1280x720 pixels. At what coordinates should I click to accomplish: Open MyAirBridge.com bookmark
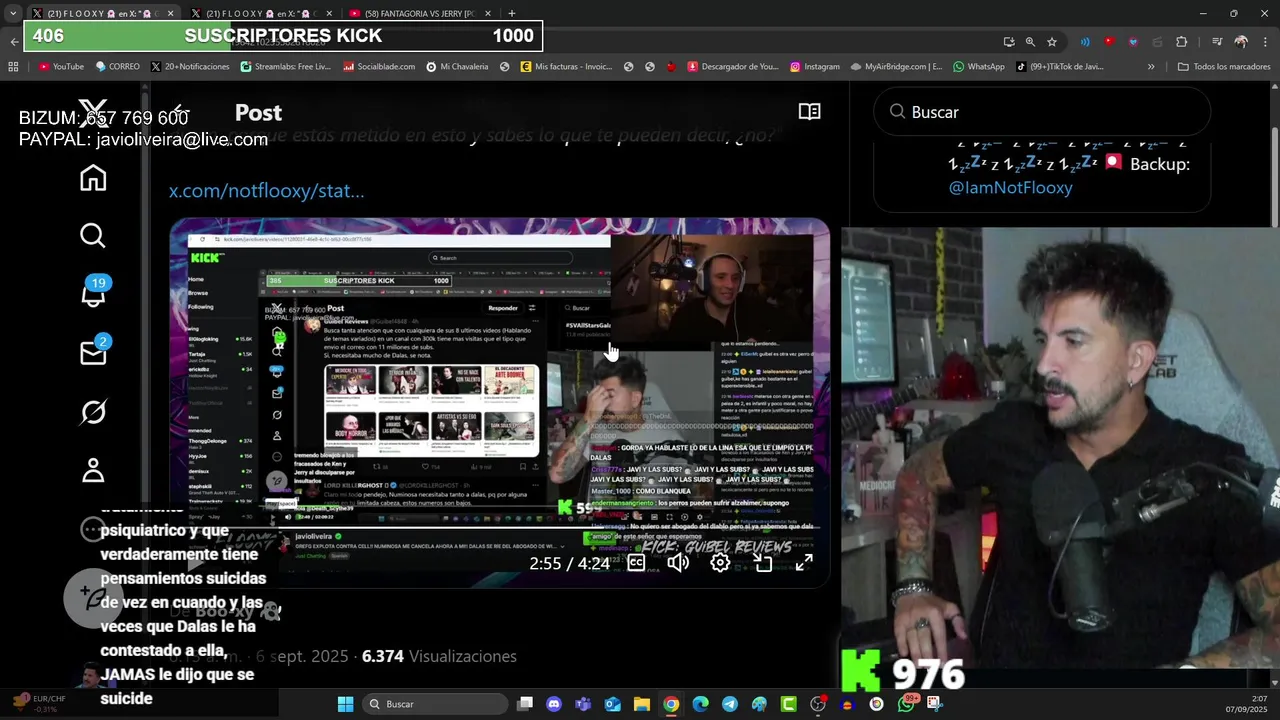tap(896, 67)
